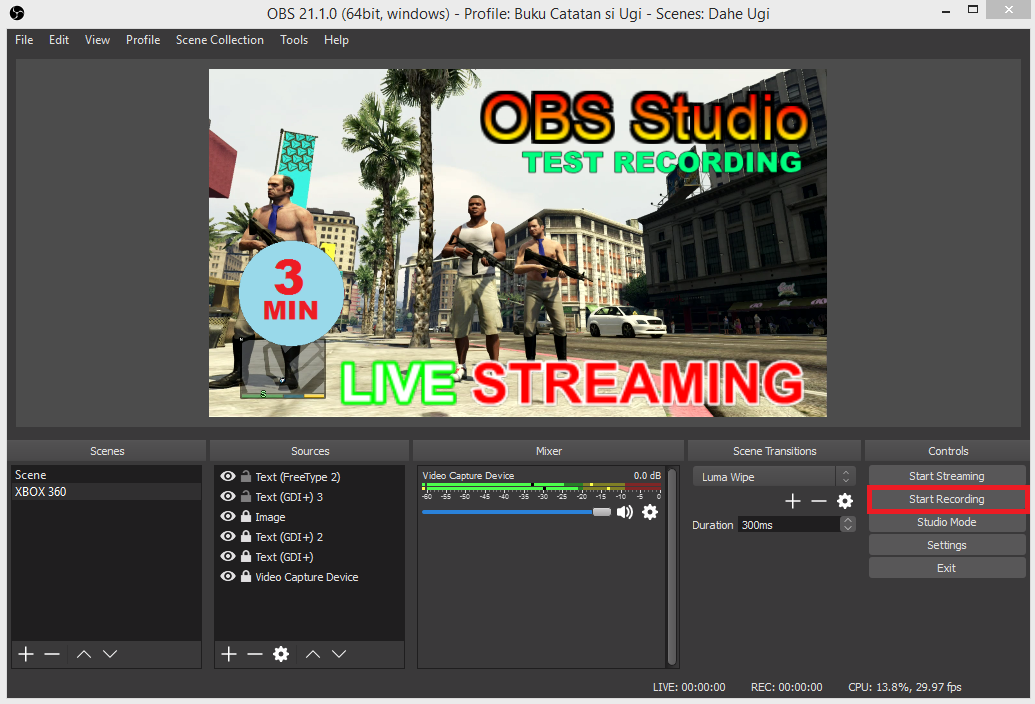
Task: Open source properties gear in Sources panel
Action: click(281, 654)
